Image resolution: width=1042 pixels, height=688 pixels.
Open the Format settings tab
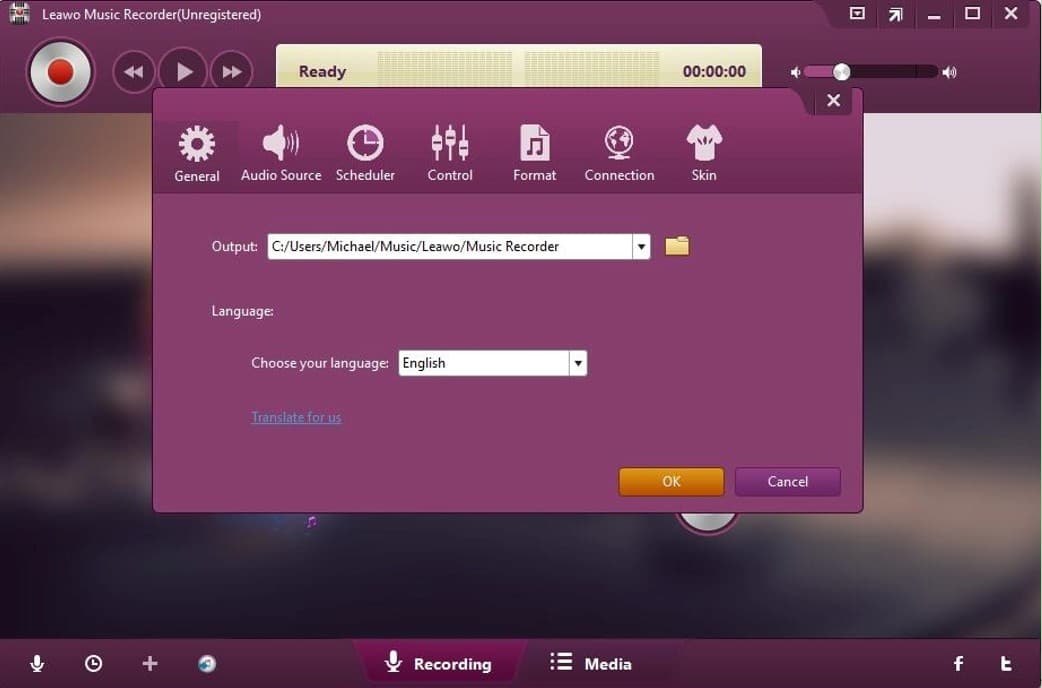coord(535,154)
